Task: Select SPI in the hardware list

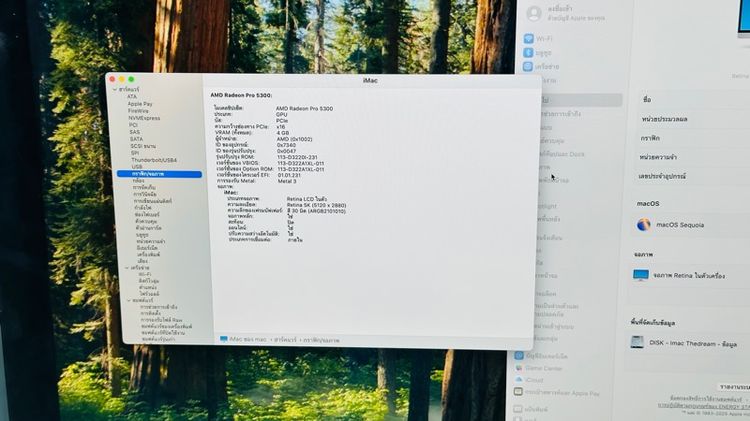Action: pos(135,153)
